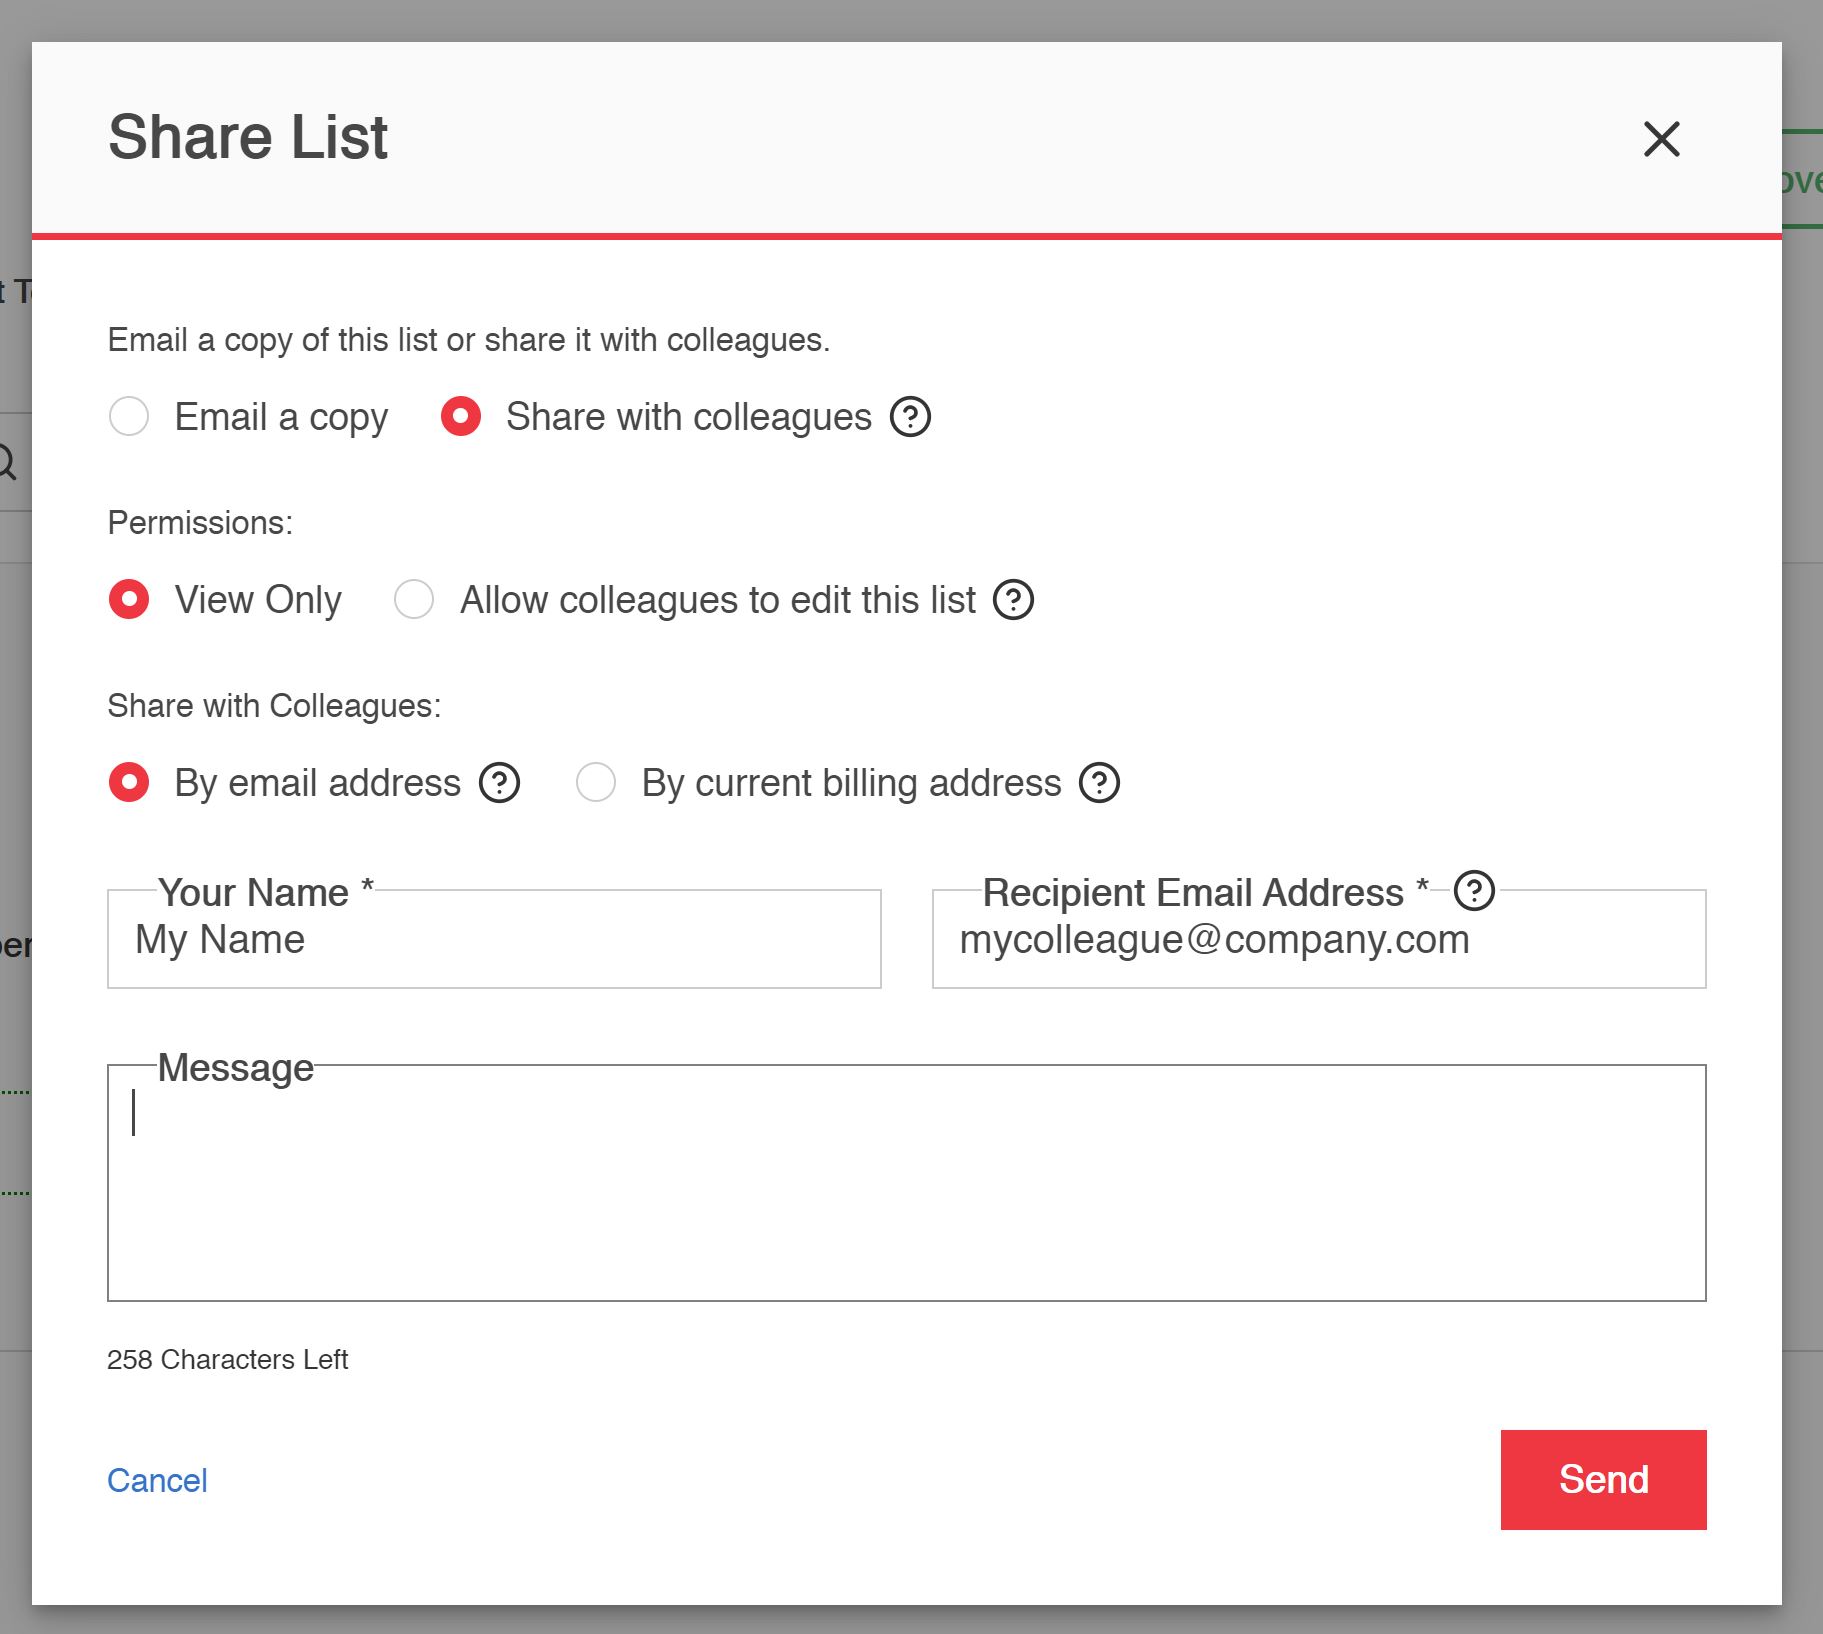Click the green-outlined tab behind the dialog

(1802, 180)
